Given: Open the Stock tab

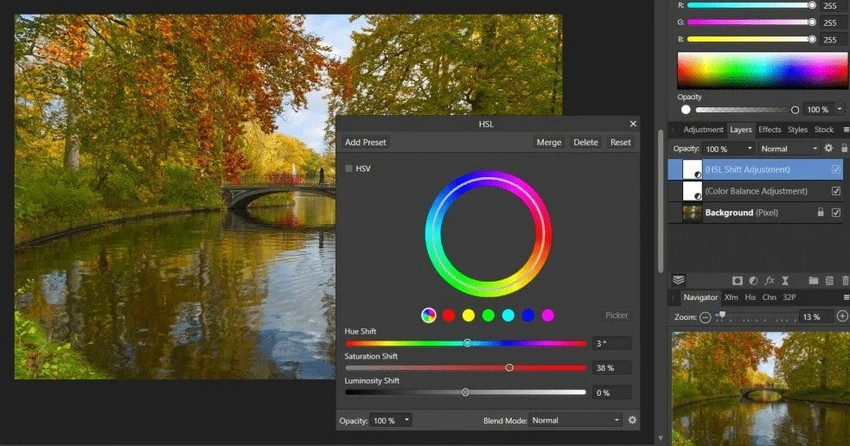Looking at the screenshot, I should (823, 130).
